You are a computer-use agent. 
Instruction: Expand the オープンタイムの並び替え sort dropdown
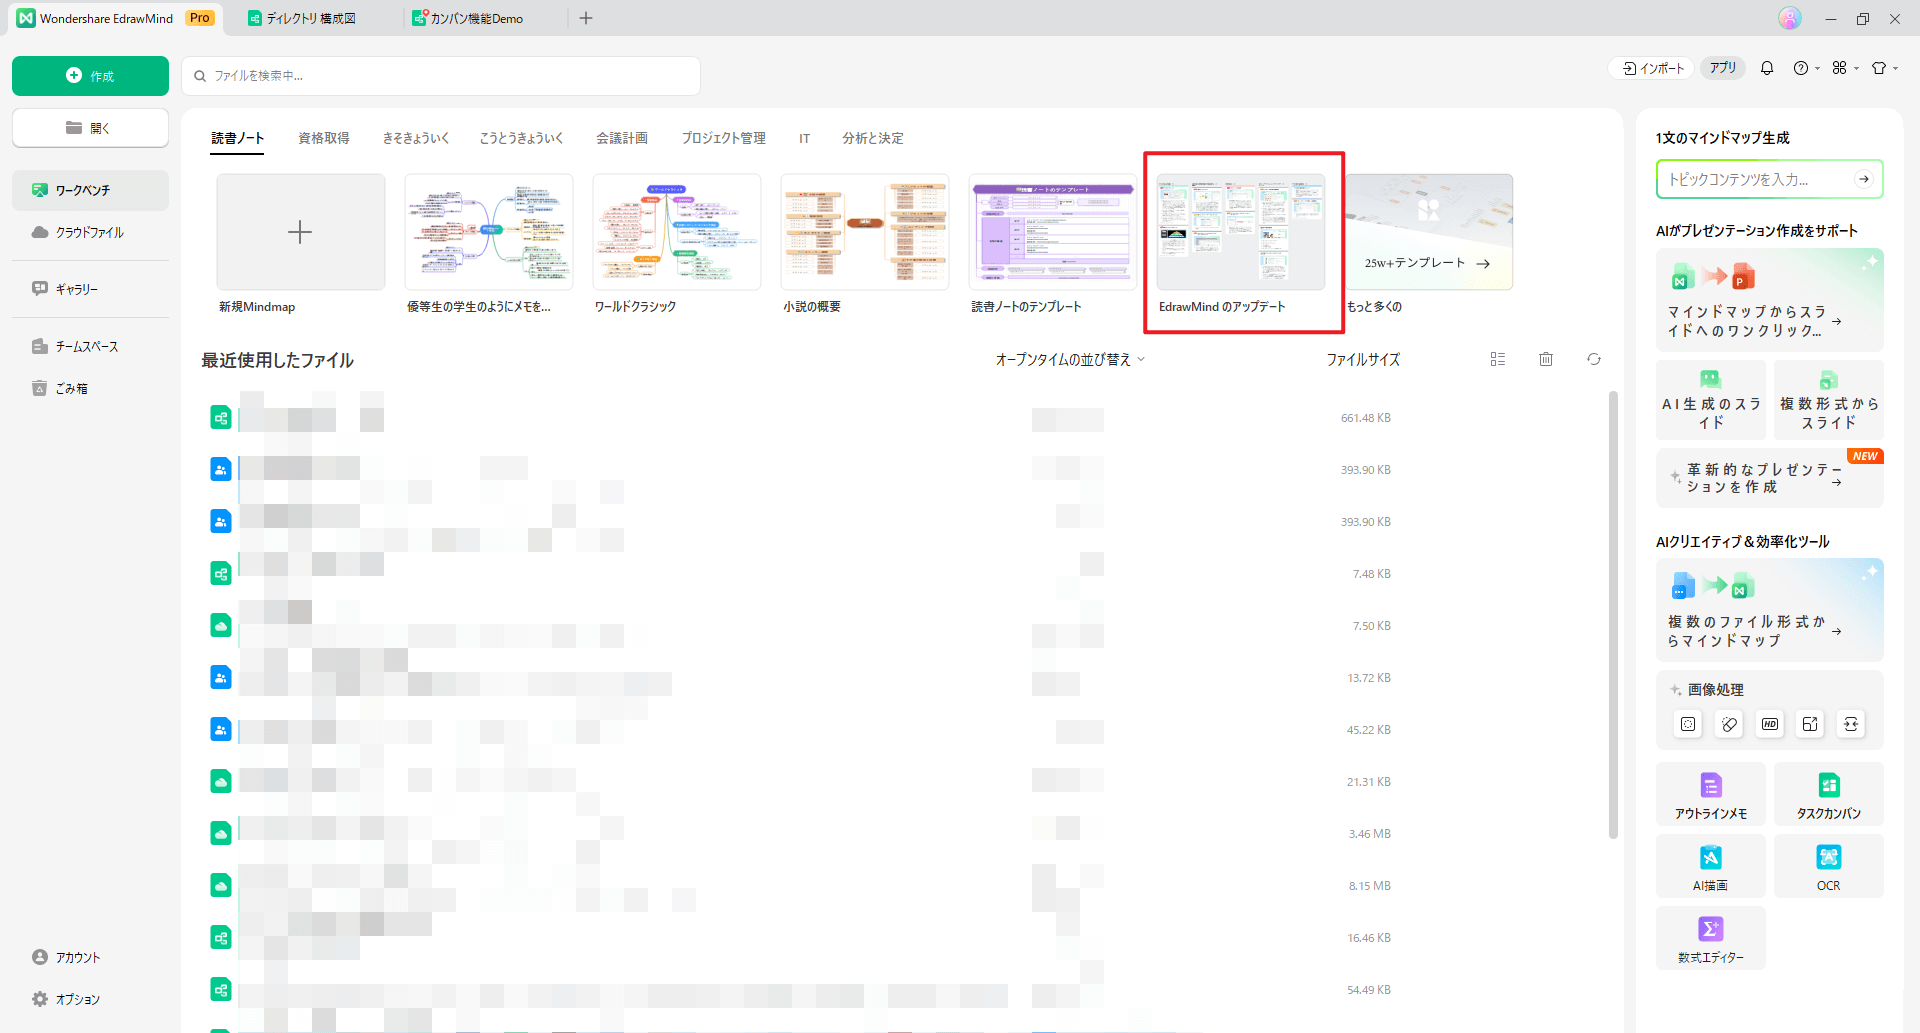coord(1070,359)
